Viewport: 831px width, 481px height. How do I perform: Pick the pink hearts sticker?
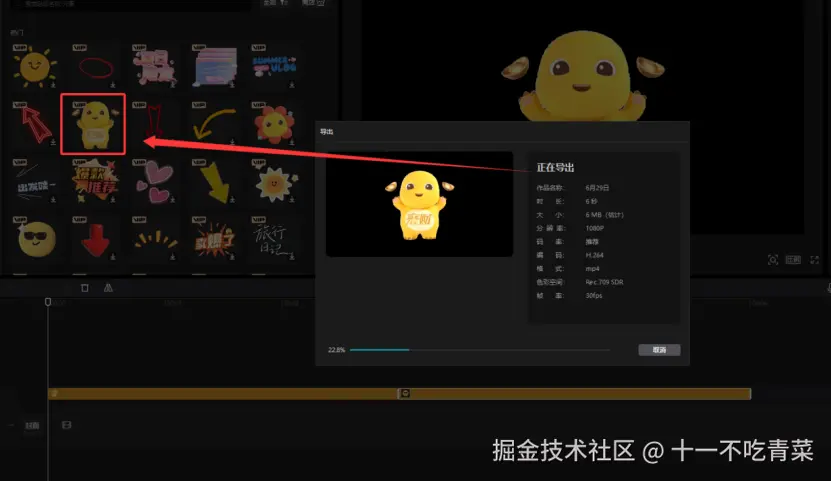[x=155, y=182]
